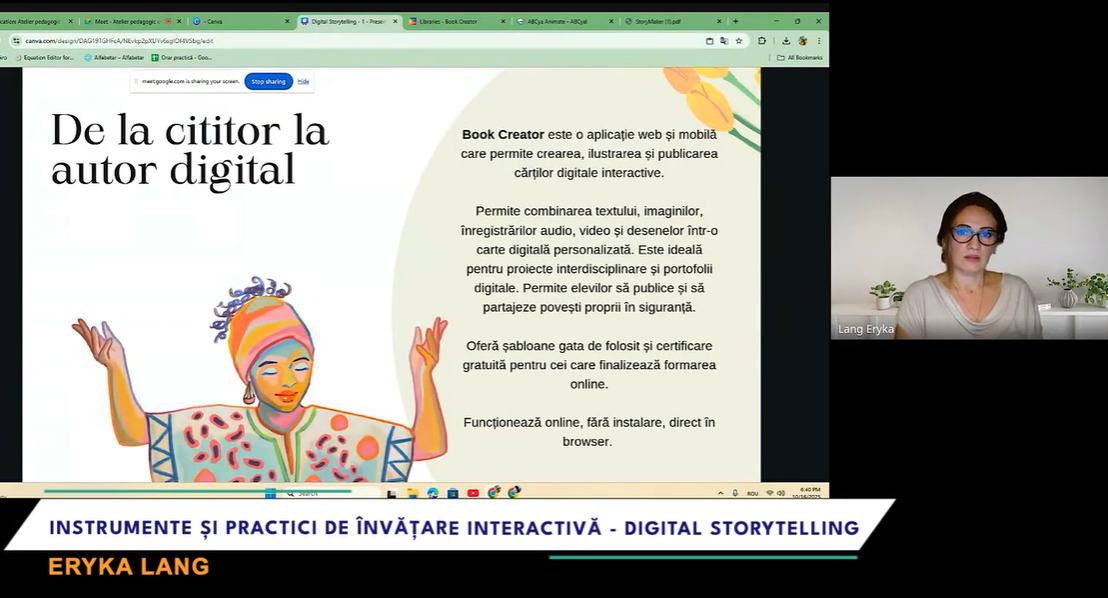Open the All Bookmarks folder
This screenshot has width=1108, height=598.
pyautogui.click(x=800, y=57)
